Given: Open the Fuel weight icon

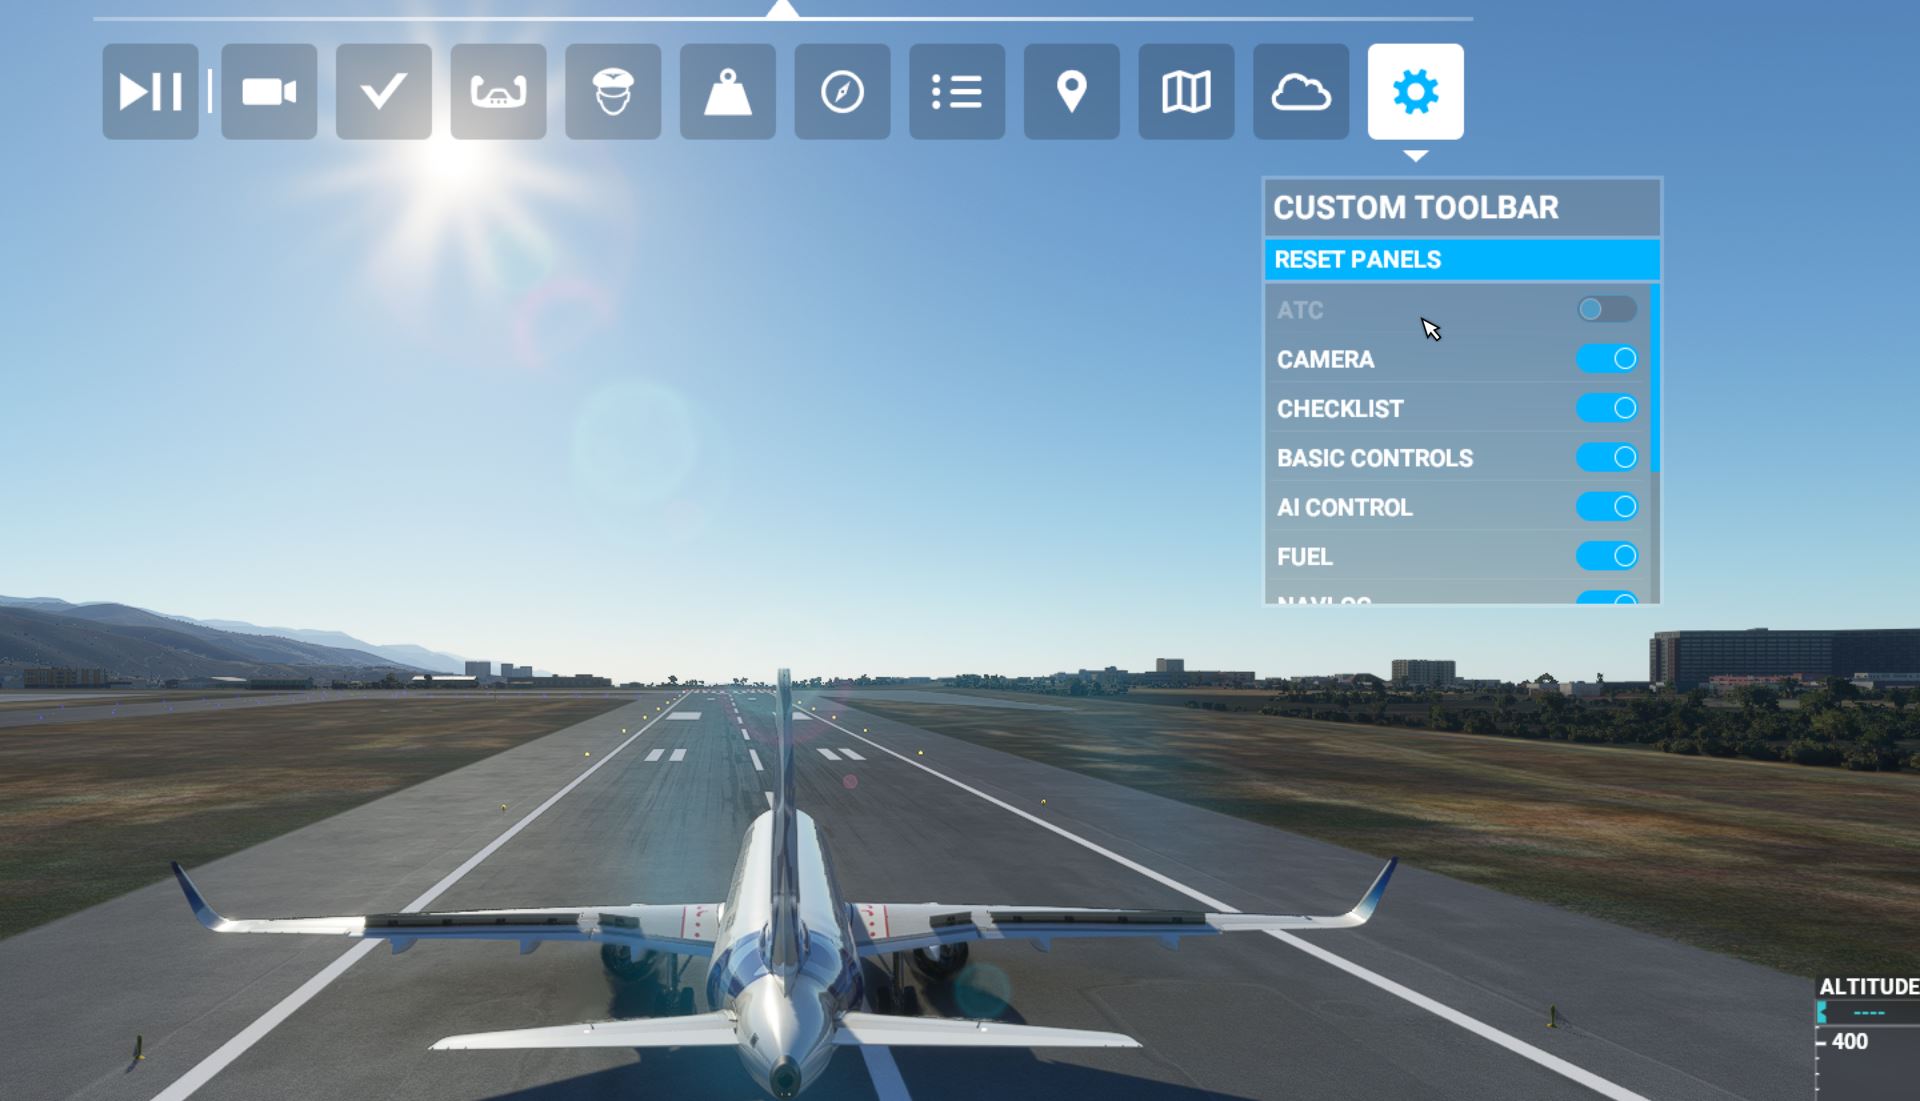Looking at the screenshot, I should click(728, 92).
